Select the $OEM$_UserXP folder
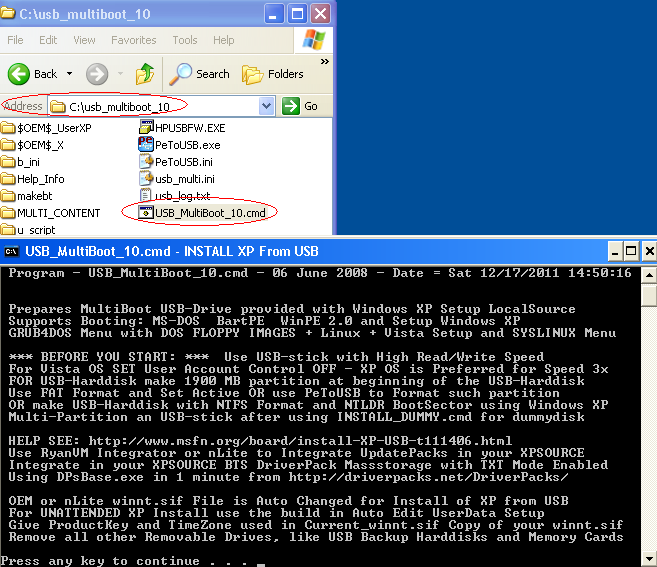Image resolution: width=657 pixels, height=567 pixels. point(52,128)
